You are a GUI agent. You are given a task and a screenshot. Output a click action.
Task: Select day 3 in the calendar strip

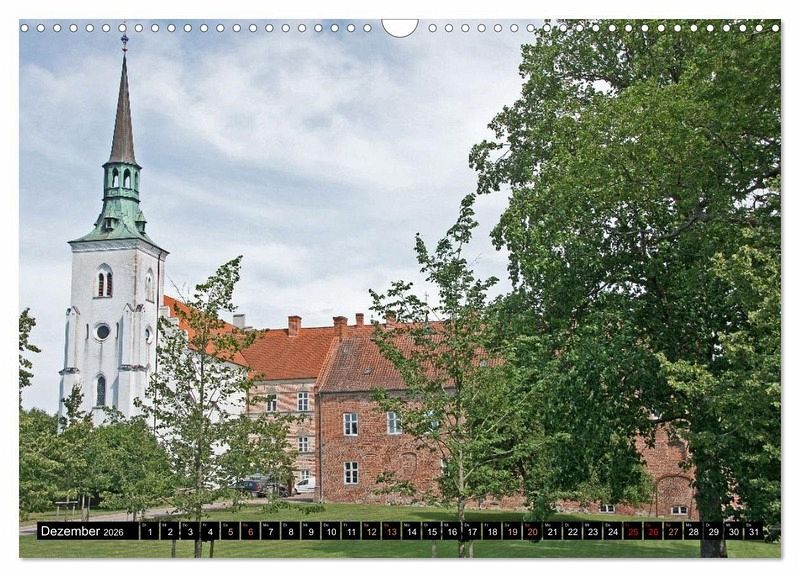pos(190,531)
